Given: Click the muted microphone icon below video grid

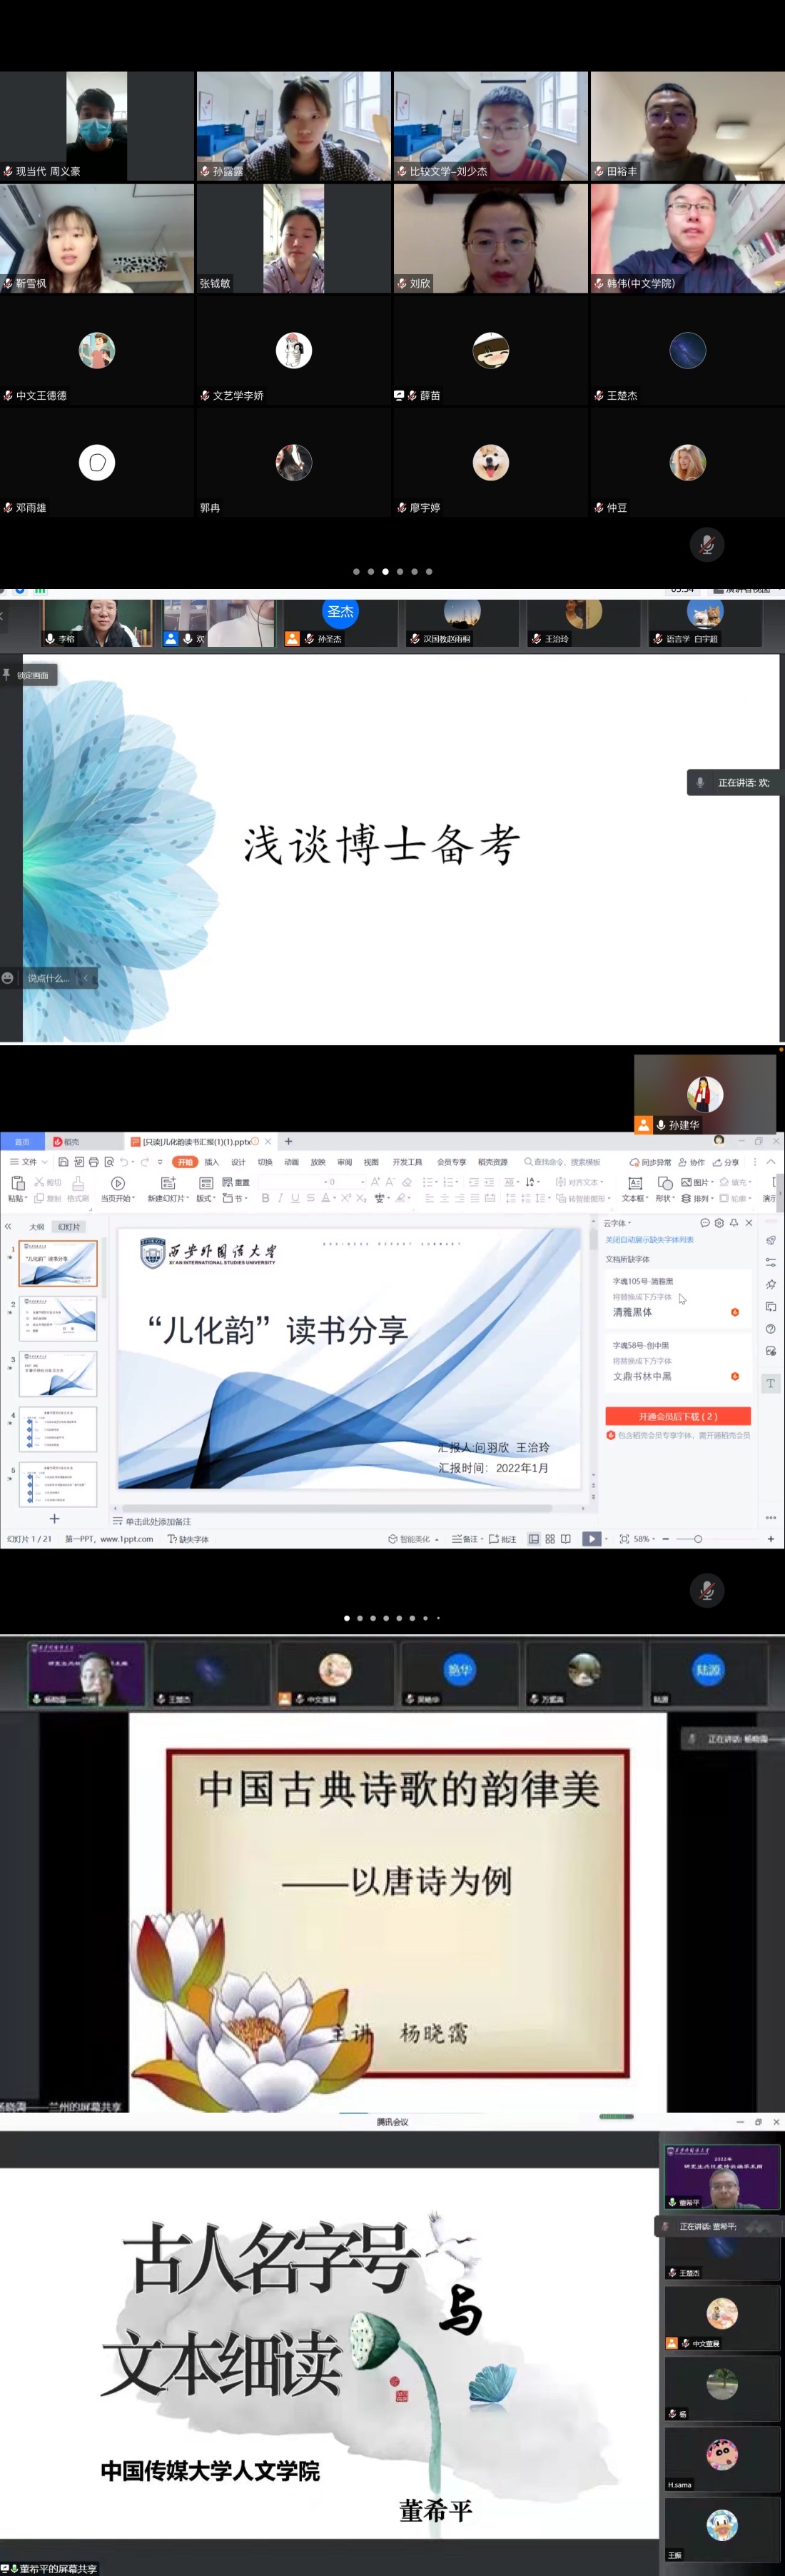Looking at the screenshot, I should (706, 544).
